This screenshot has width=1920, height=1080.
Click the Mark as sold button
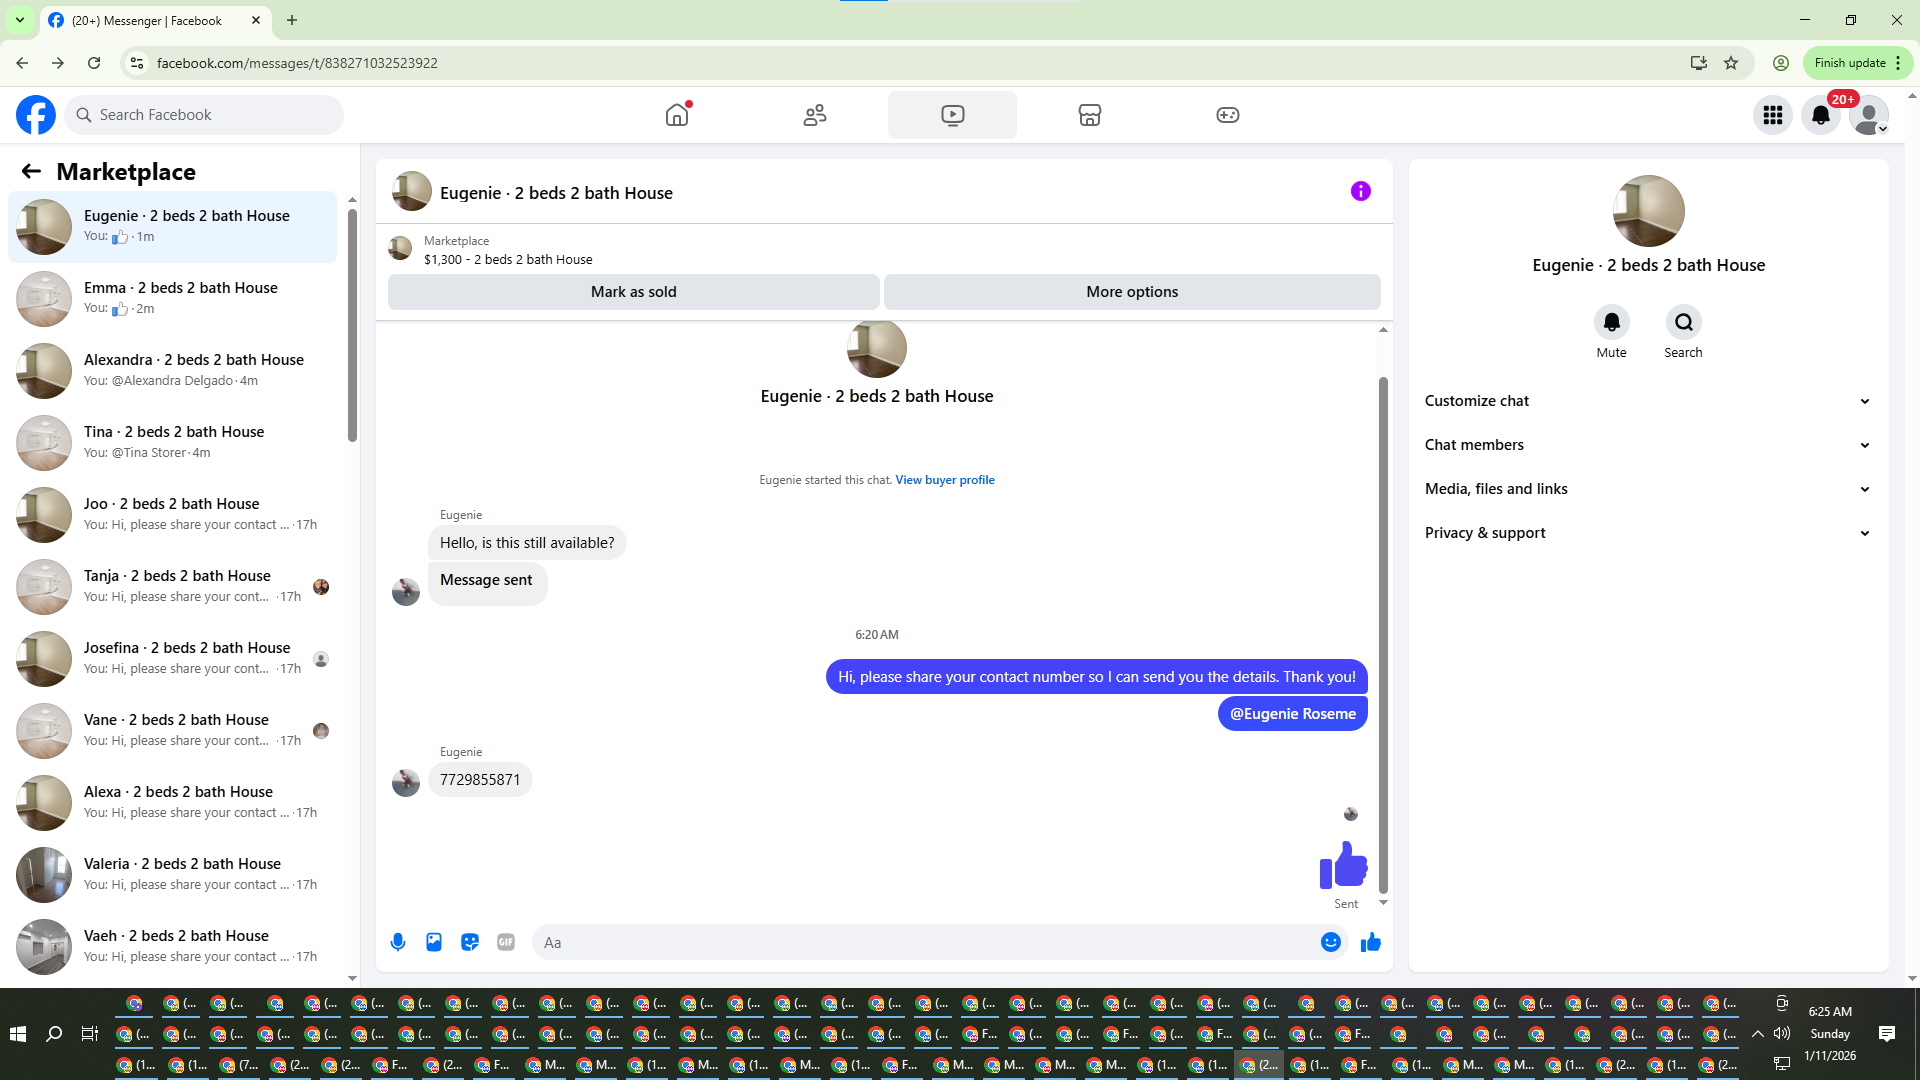(633, 292)
